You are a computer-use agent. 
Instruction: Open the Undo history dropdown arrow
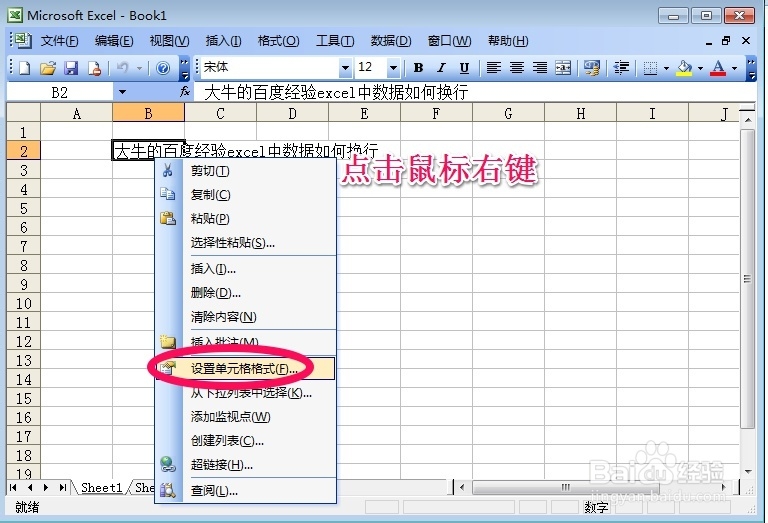(x=140, y=68)
